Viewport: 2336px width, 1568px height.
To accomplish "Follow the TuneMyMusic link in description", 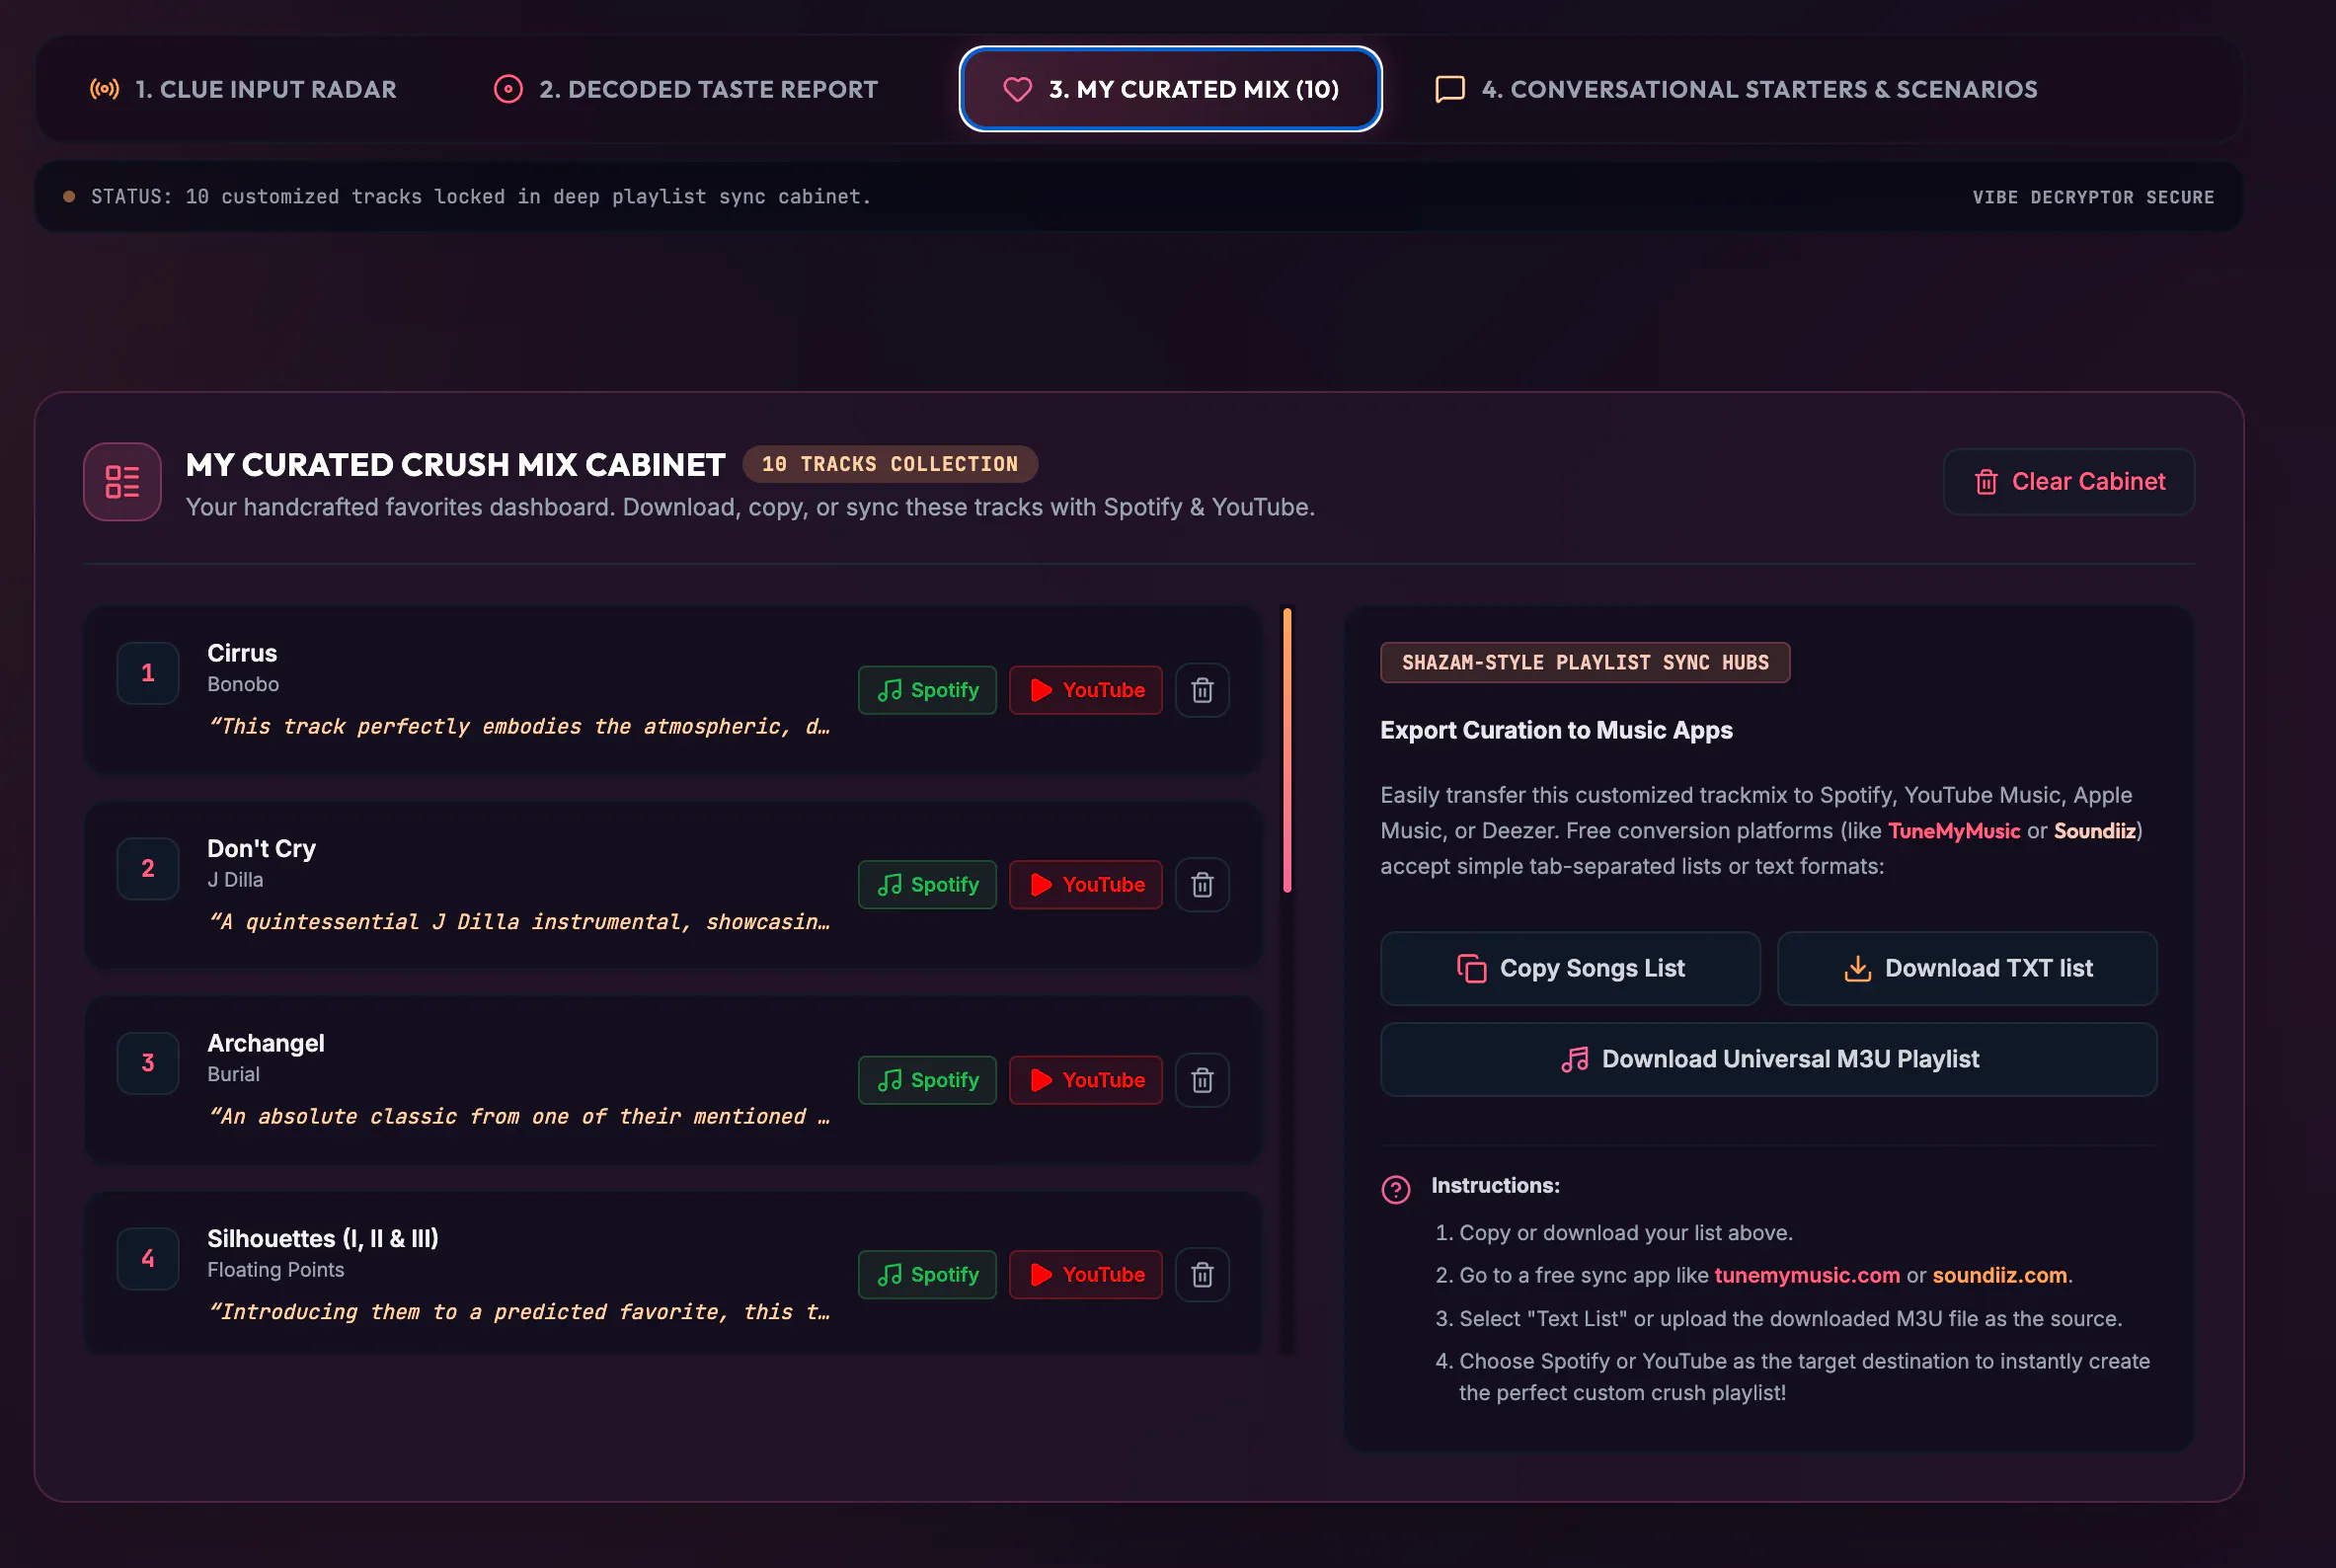I will [x=1954, y=831].
